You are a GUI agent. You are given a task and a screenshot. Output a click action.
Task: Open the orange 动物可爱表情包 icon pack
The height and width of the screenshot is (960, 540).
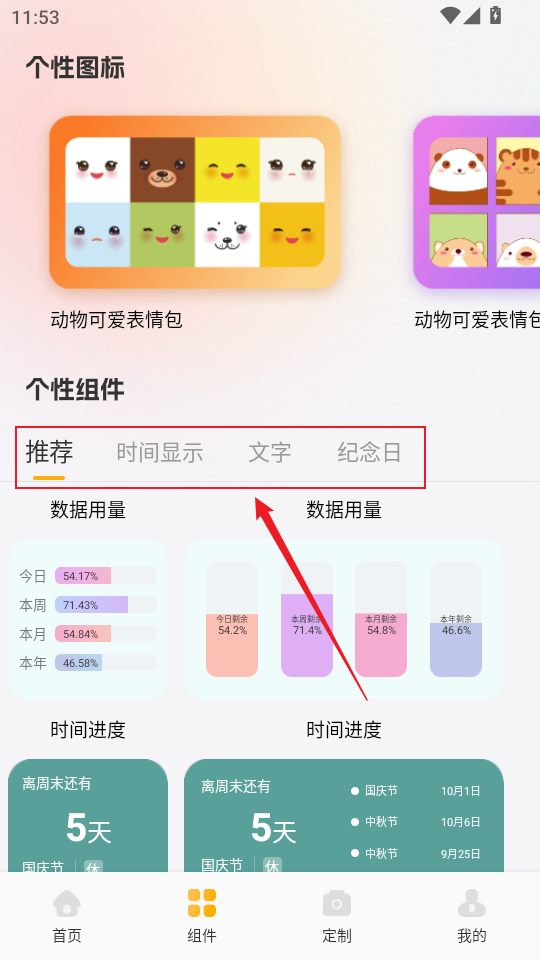point(195,202)
